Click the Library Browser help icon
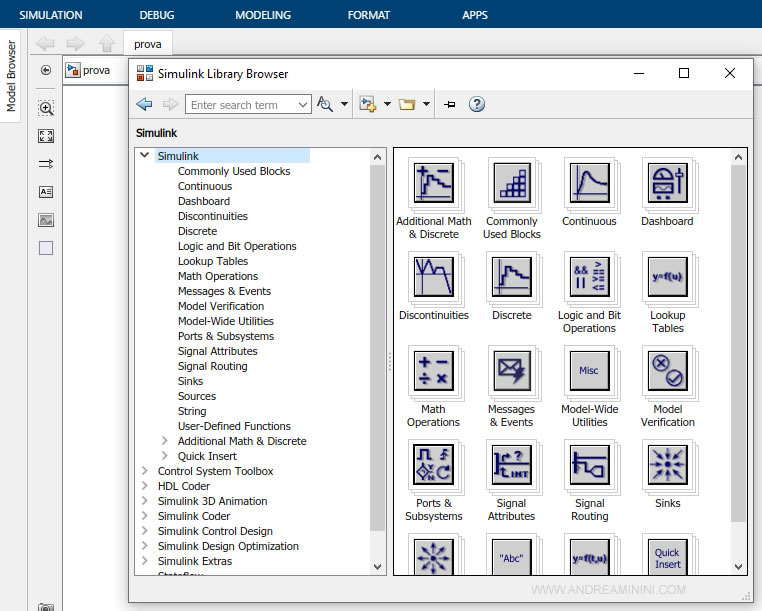Screen dimensions: 762x611 coord(477,104)
